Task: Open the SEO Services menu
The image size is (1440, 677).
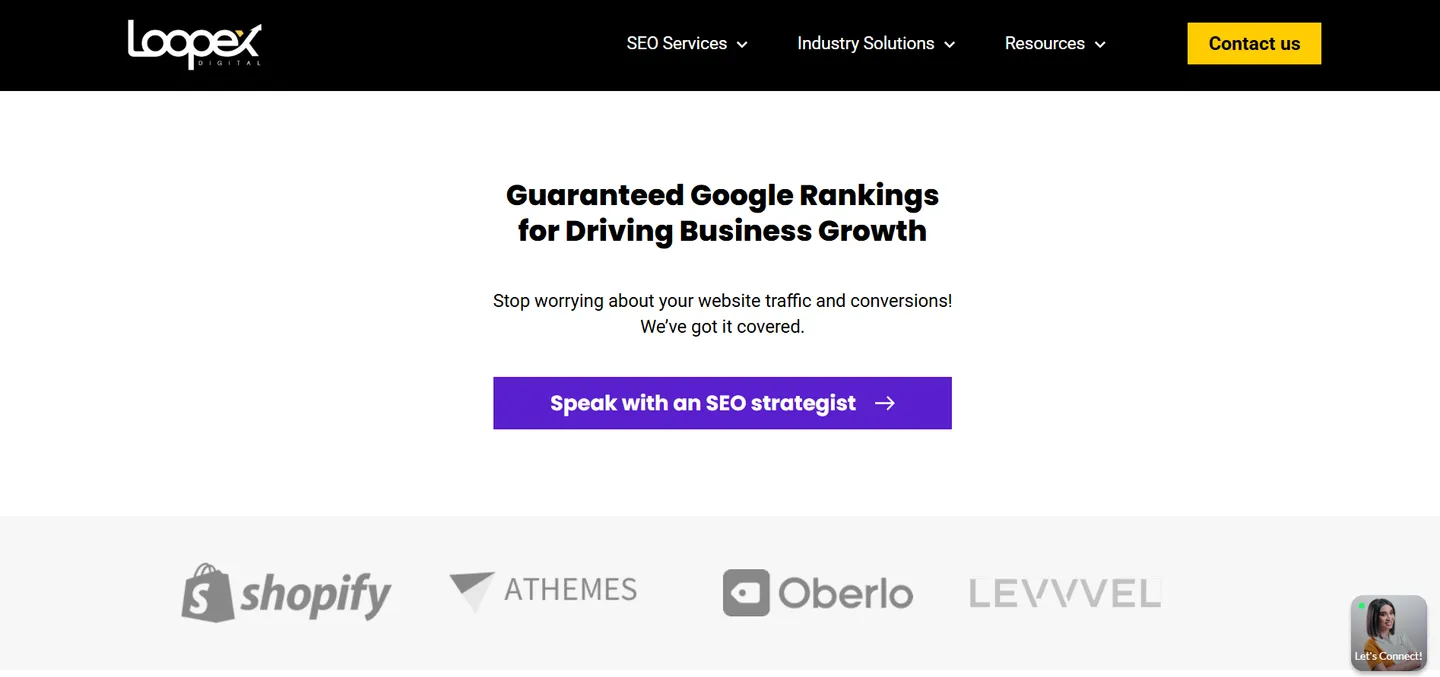Action: coord(687,44)
